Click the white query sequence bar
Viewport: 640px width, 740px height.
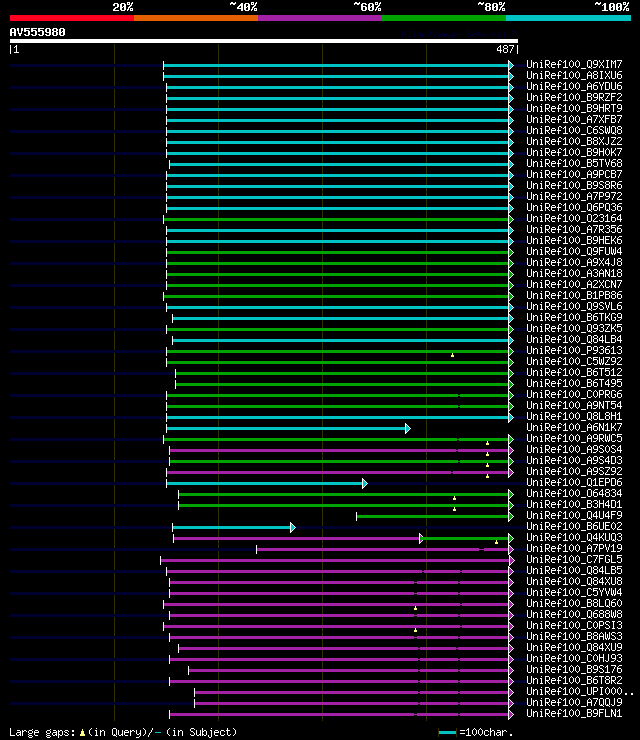(264, 41)
